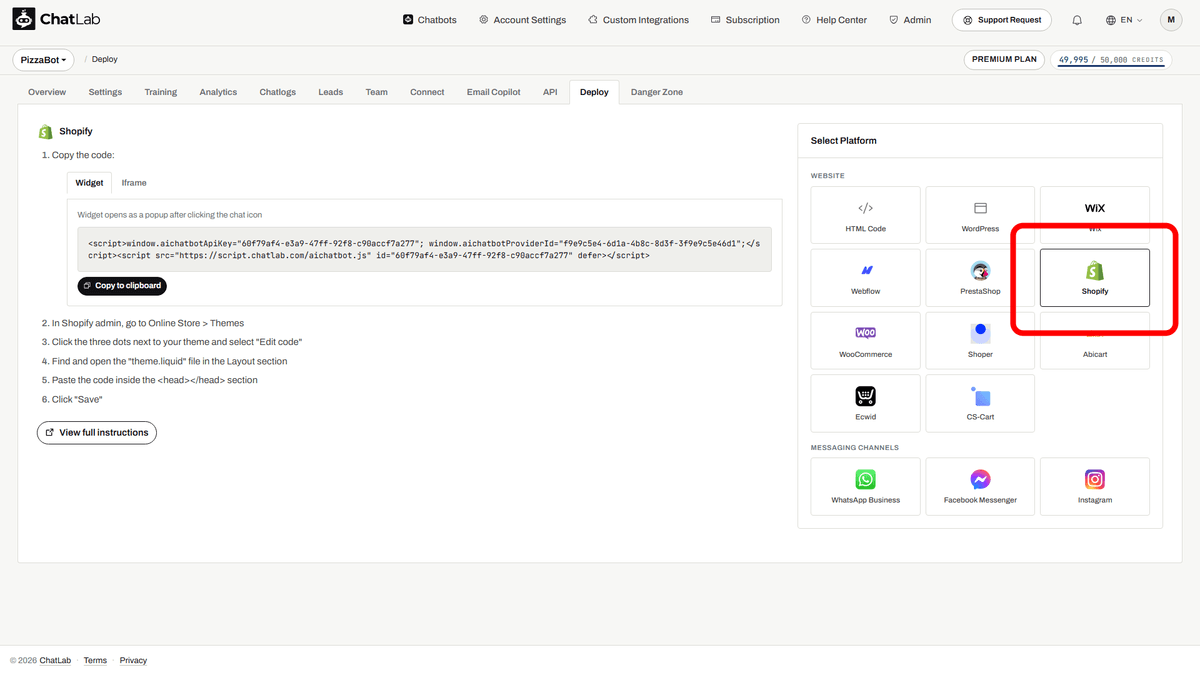1200x675 pixels.
Task: Switch to Chatlogs tab
Action: point(278,92)
